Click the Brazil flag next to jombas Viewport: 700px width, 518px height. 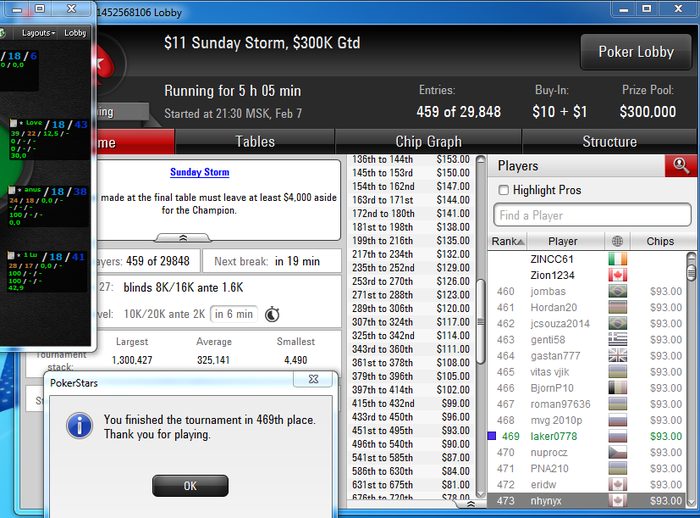tap(618, 291)
